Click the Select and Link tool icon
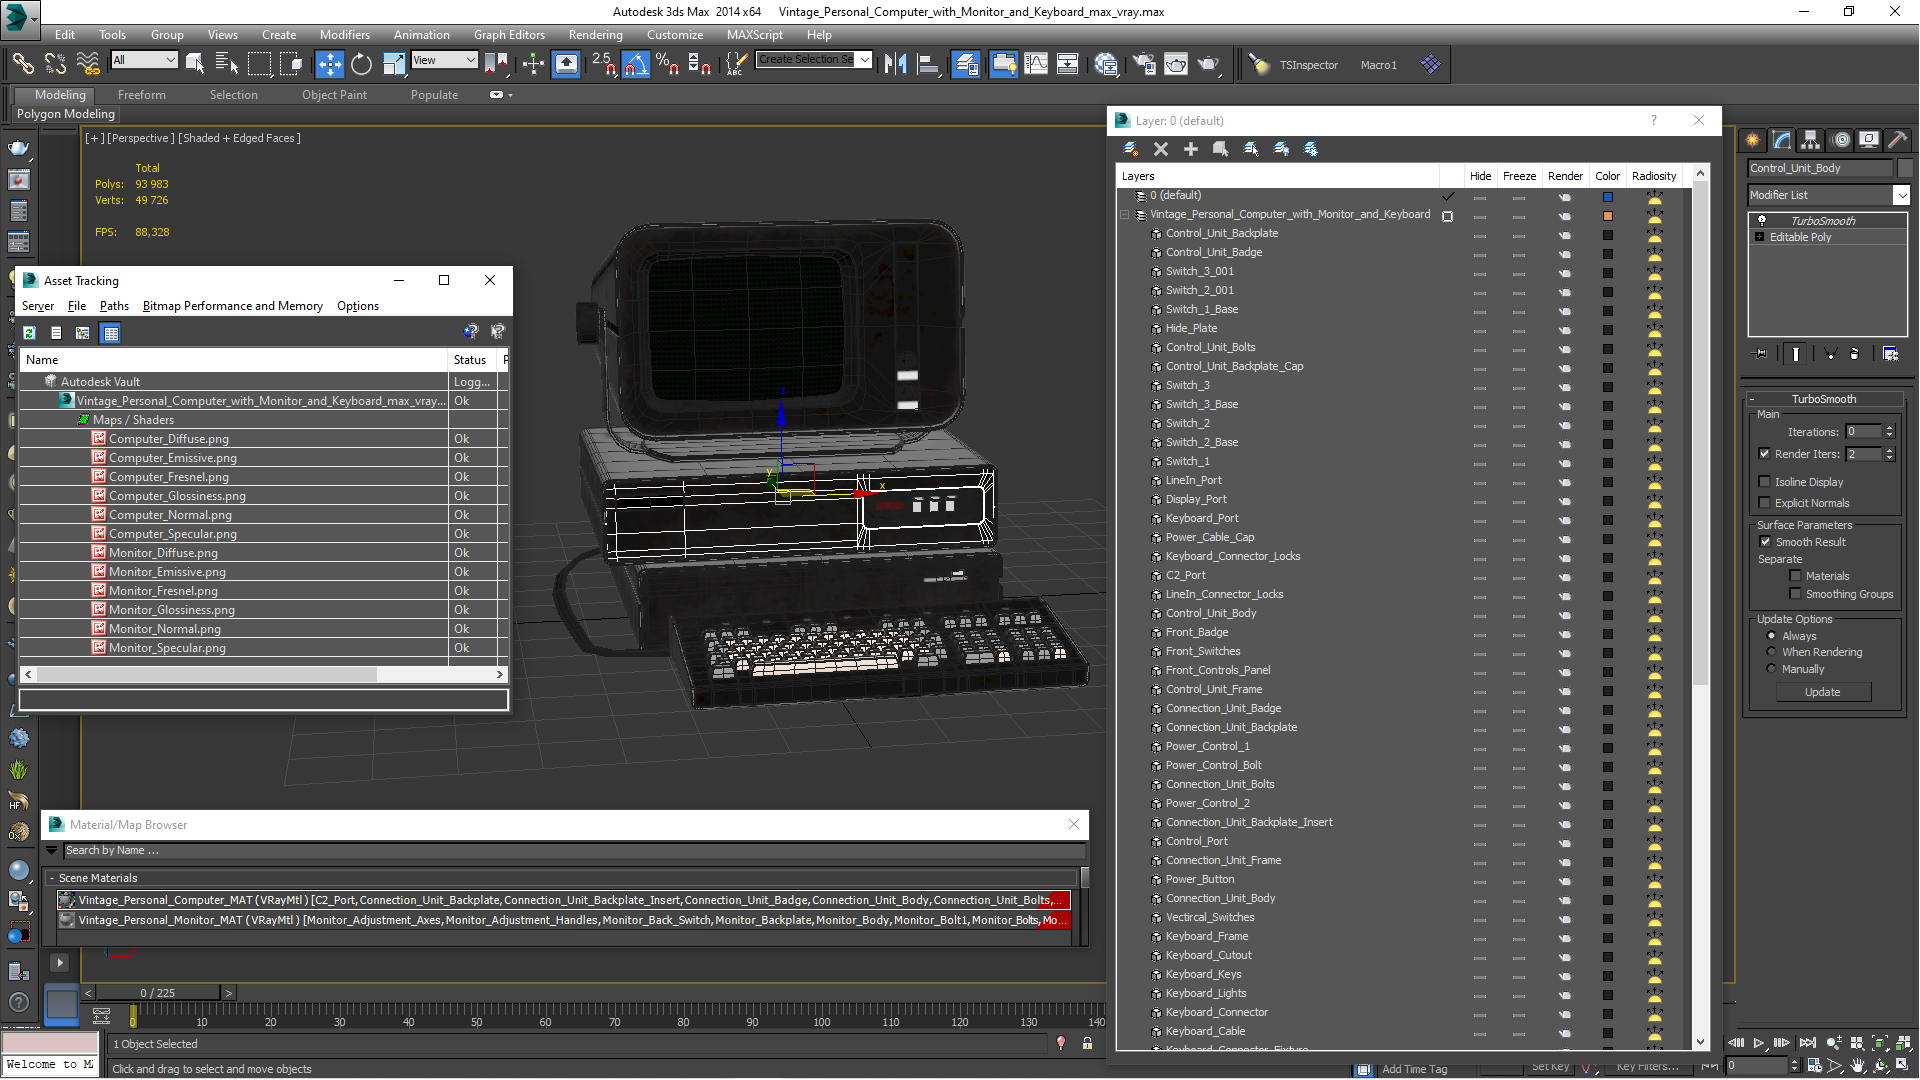This screenshot has width=1920, height=1080. coord(22,64)
